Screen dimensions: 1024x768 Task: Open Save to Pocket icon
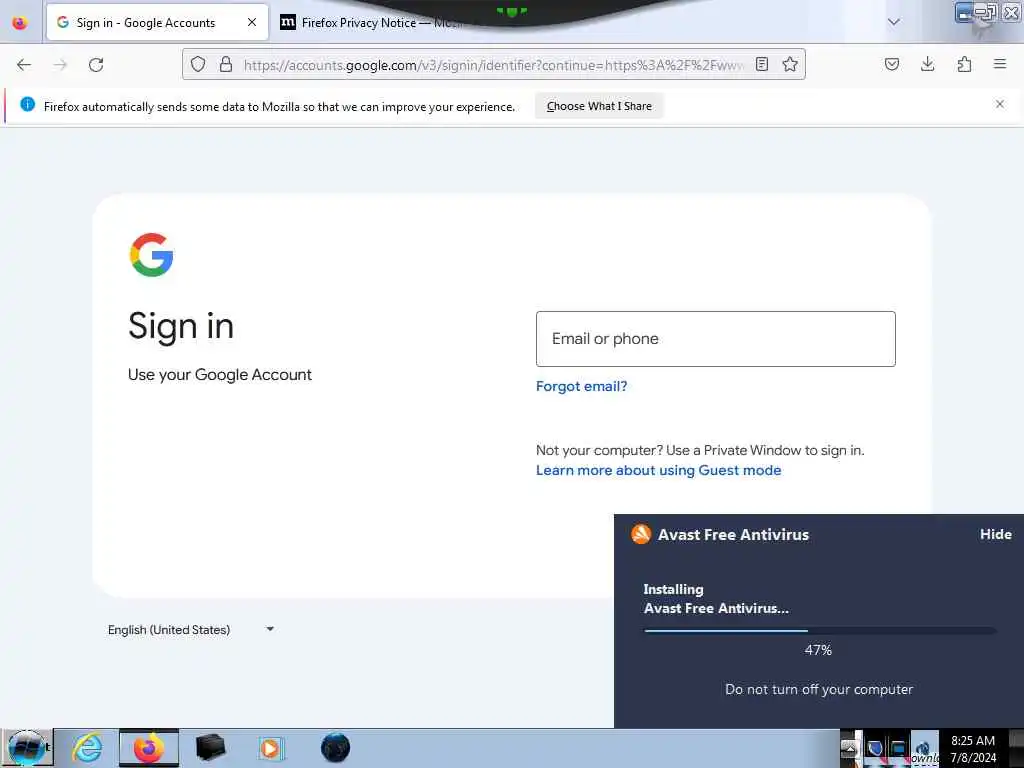coord(891,64)
